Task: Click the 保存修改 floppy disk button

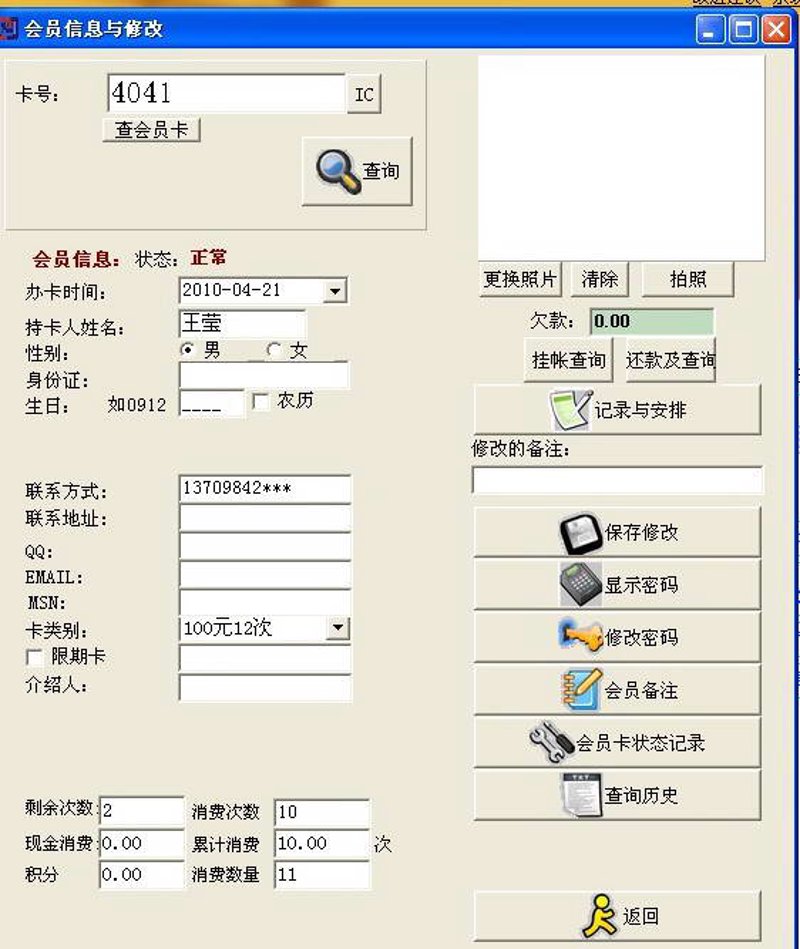Action: 617,533
